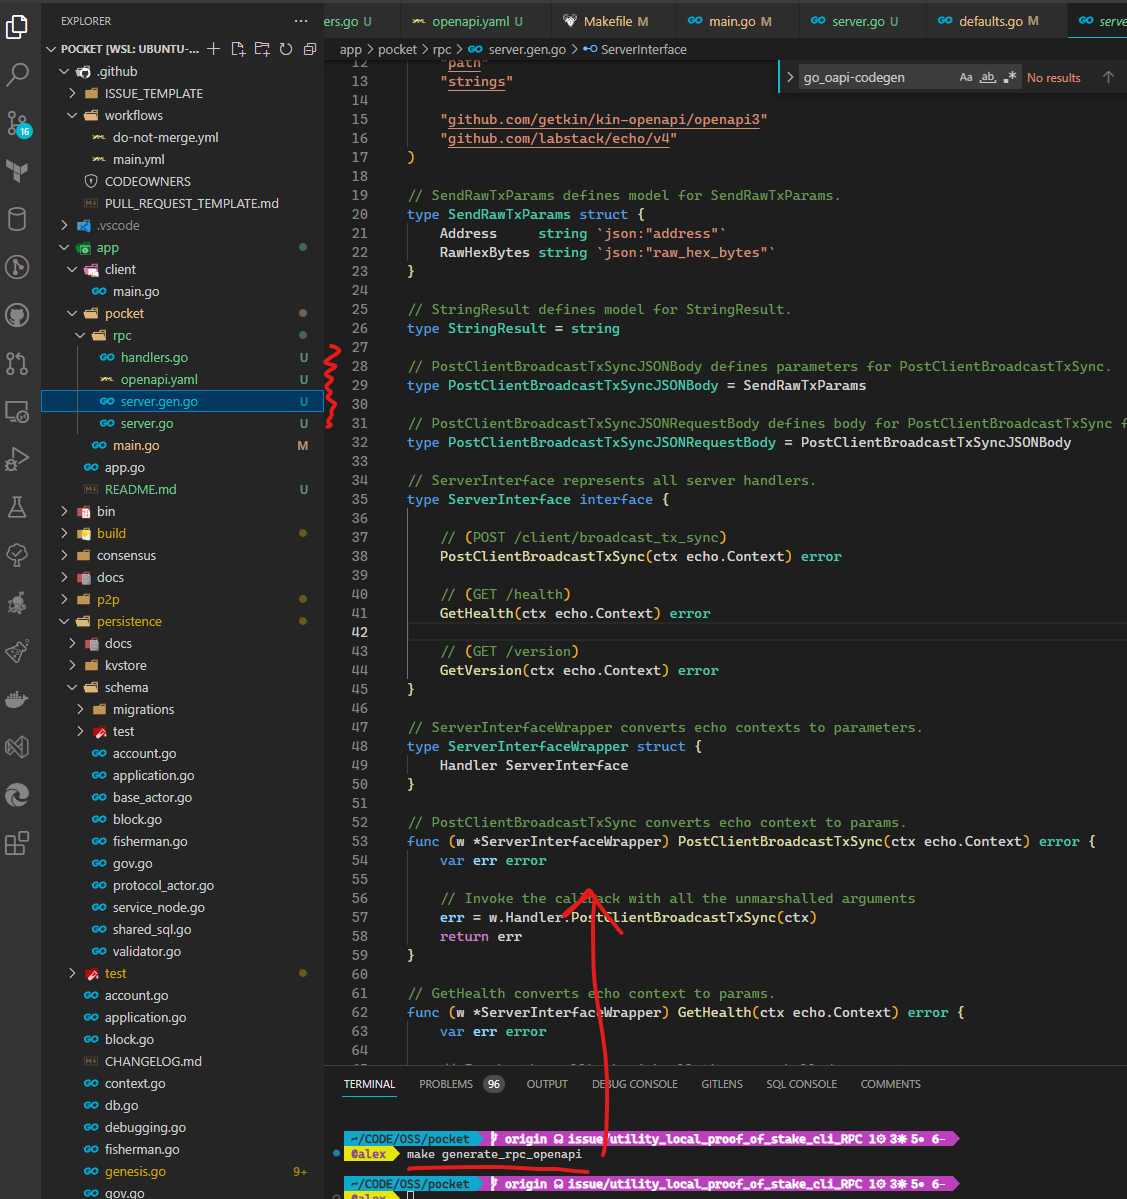Open the Search view in the activity bar
1127x1199 pixels.
pyautogui.click(x=17, y=74)
